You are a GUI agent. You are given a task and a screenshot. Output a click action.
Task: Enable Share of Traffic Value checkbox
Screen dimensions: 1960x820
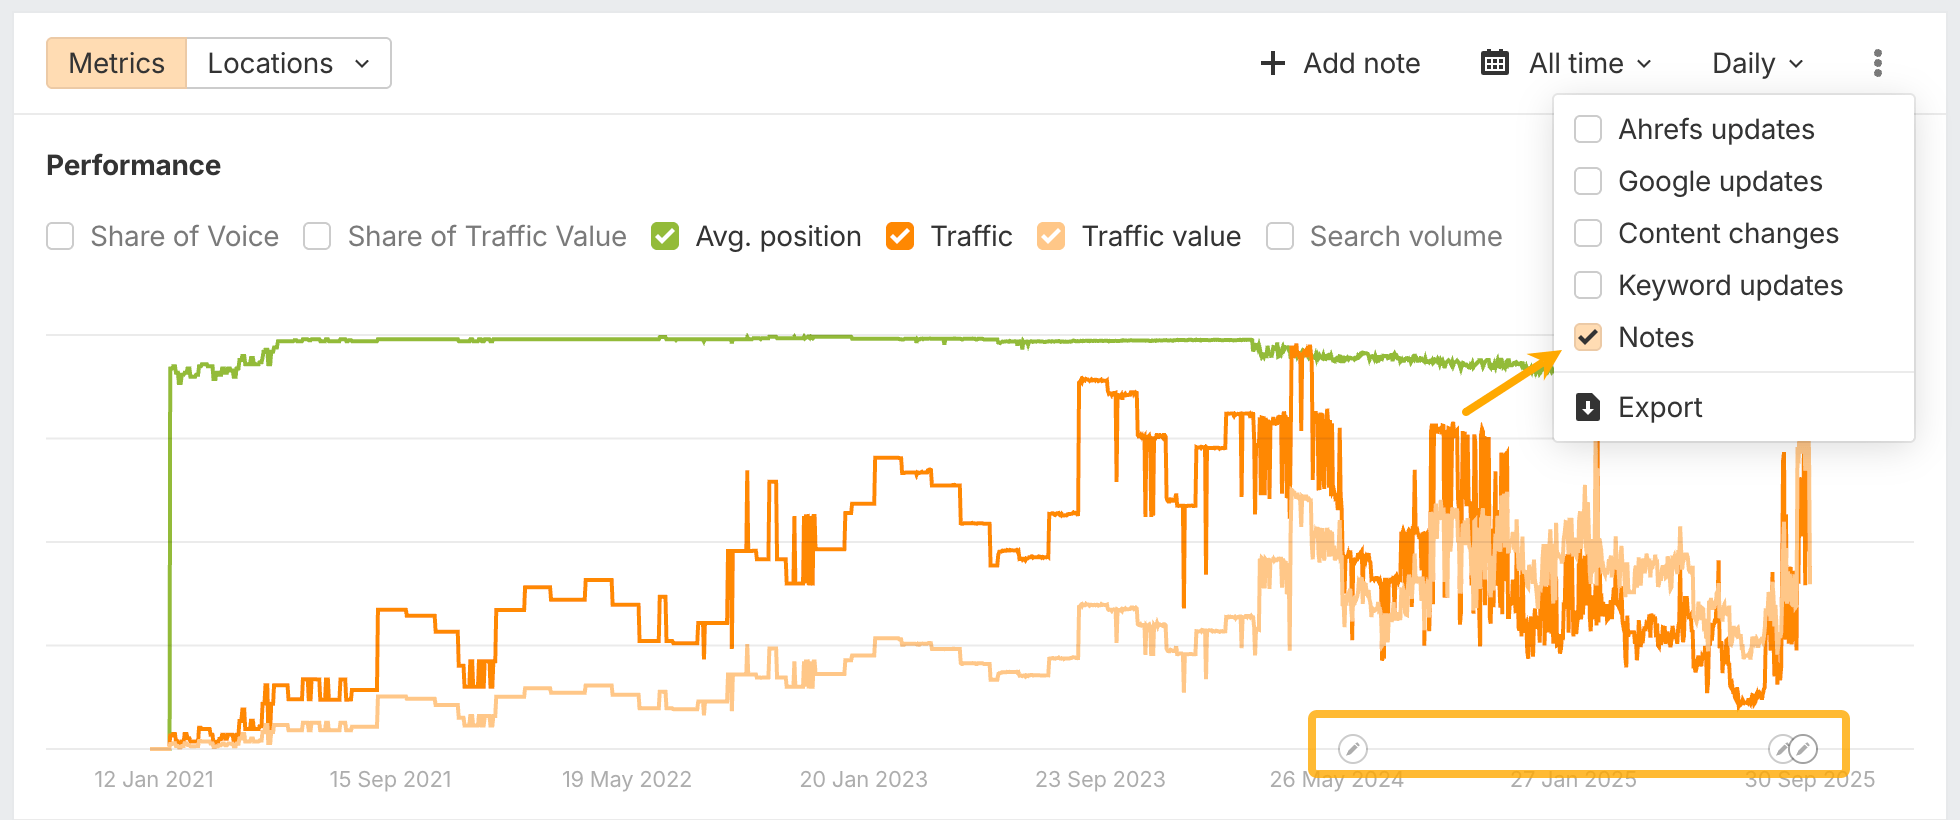(x=318, y=237)
